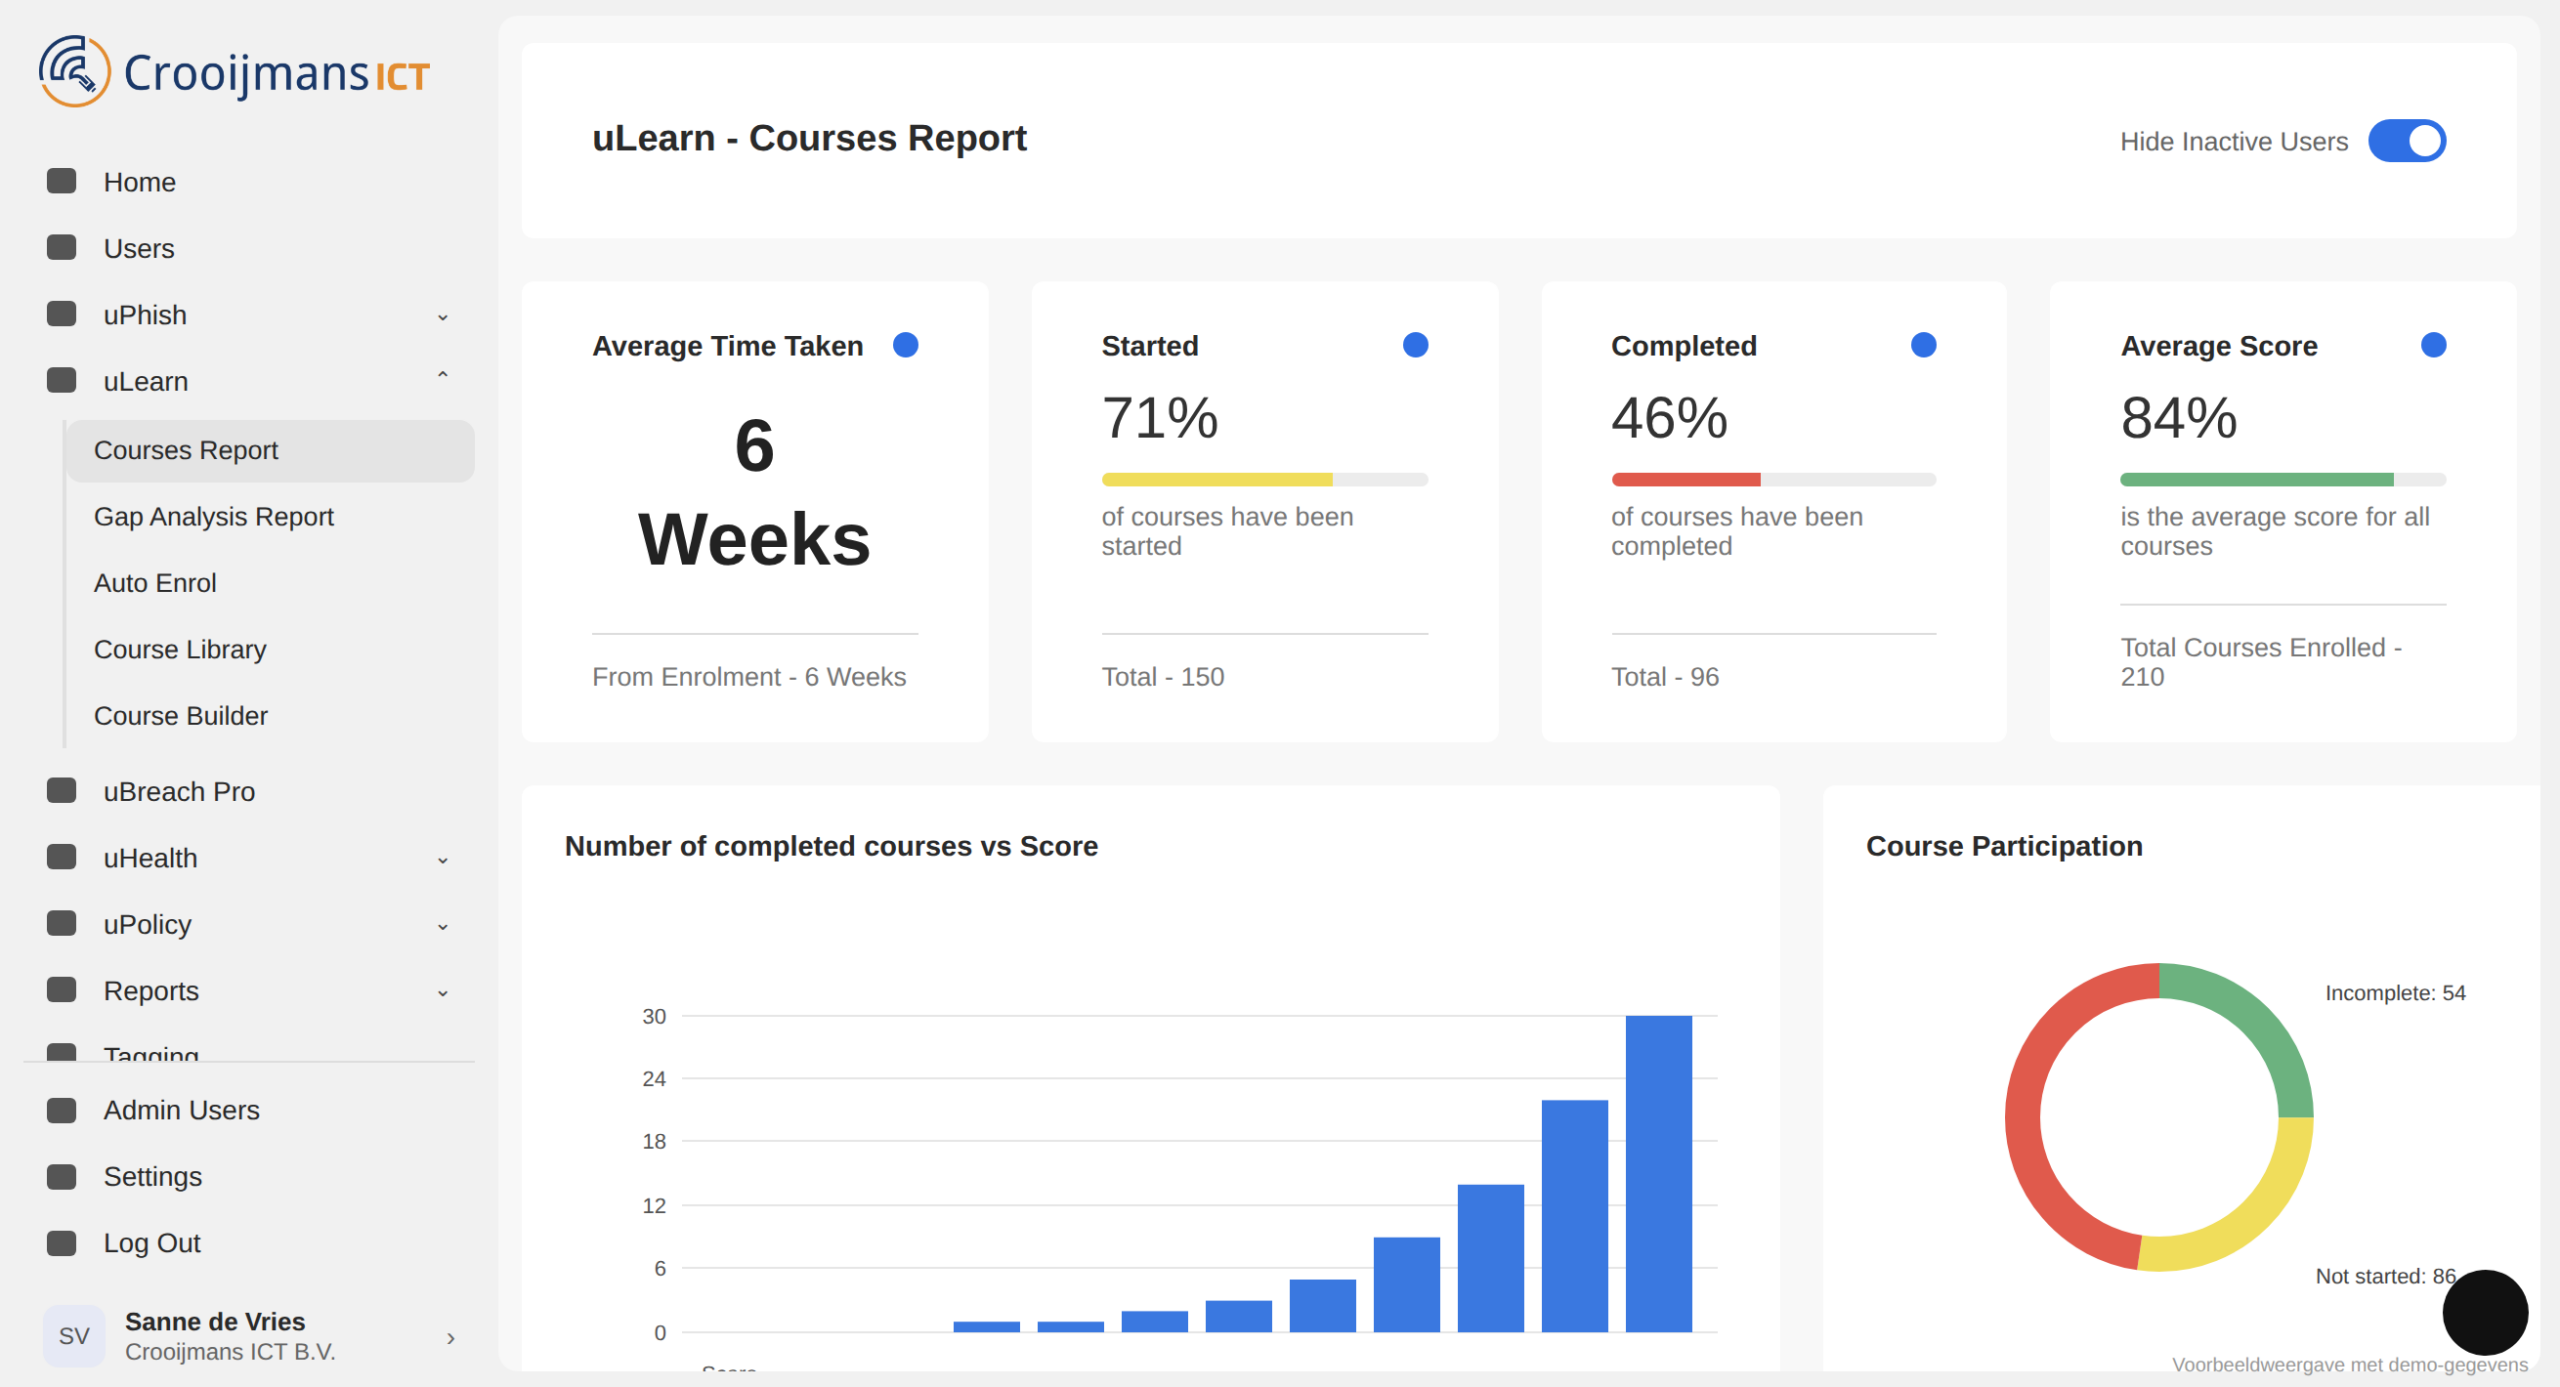Expand the Reports menu chevron
This screenshot has width=2560, height=1387.
(442, 993)
